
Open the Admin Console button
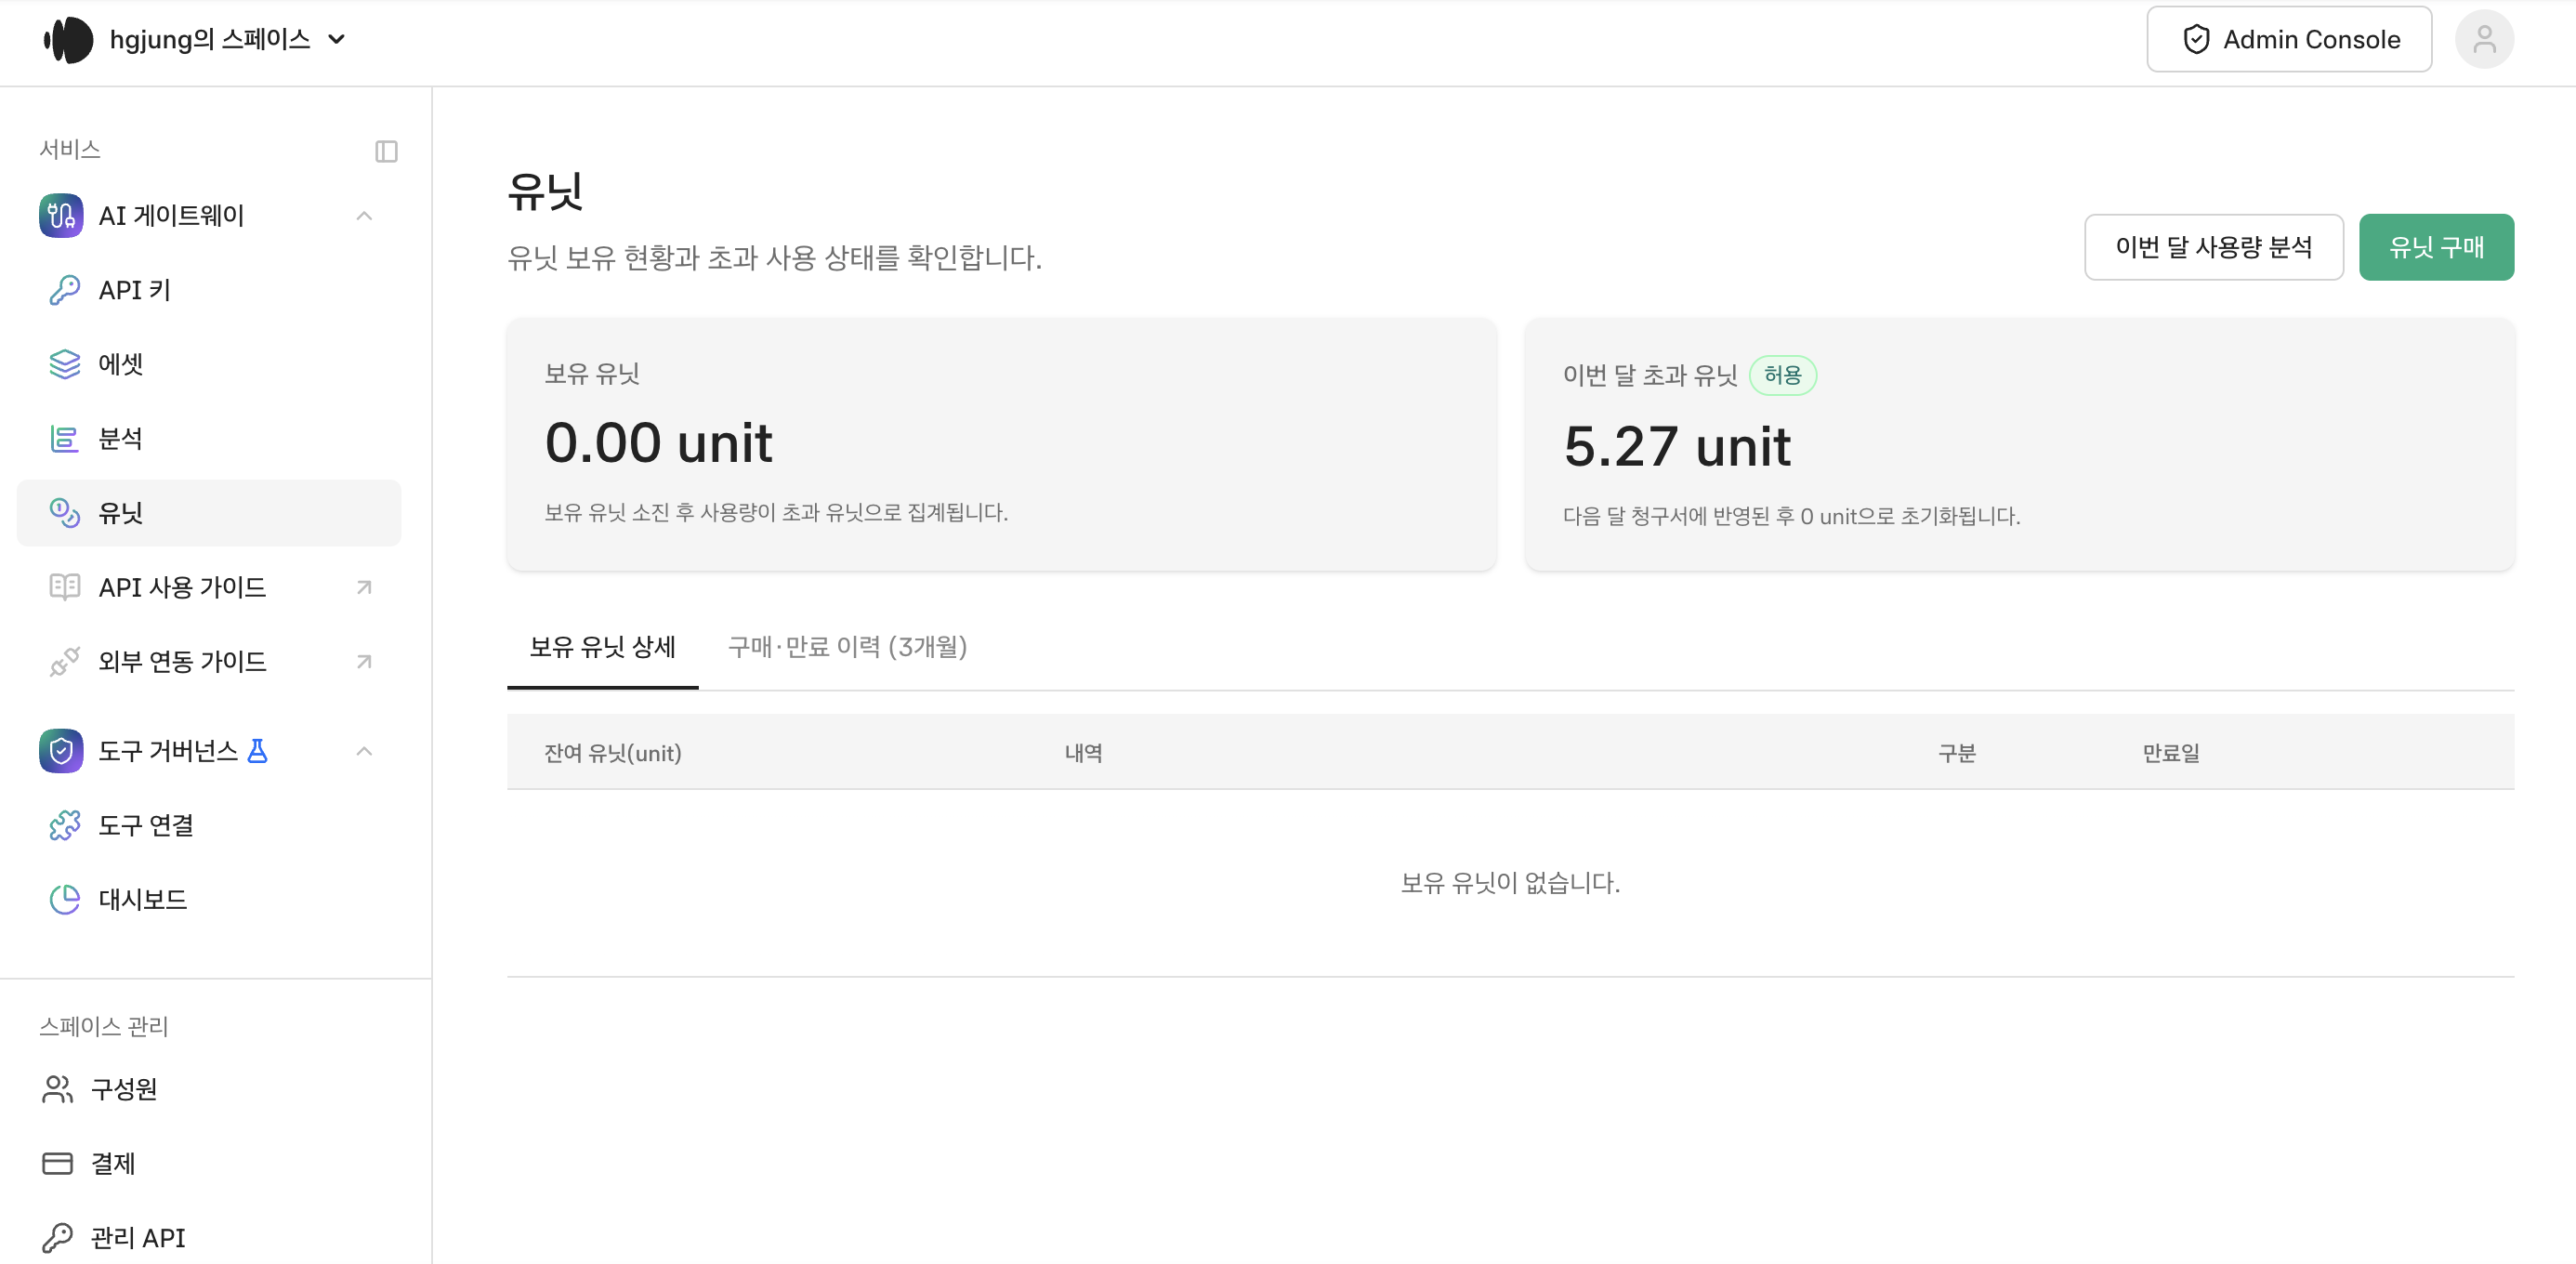pos(2289,39)
